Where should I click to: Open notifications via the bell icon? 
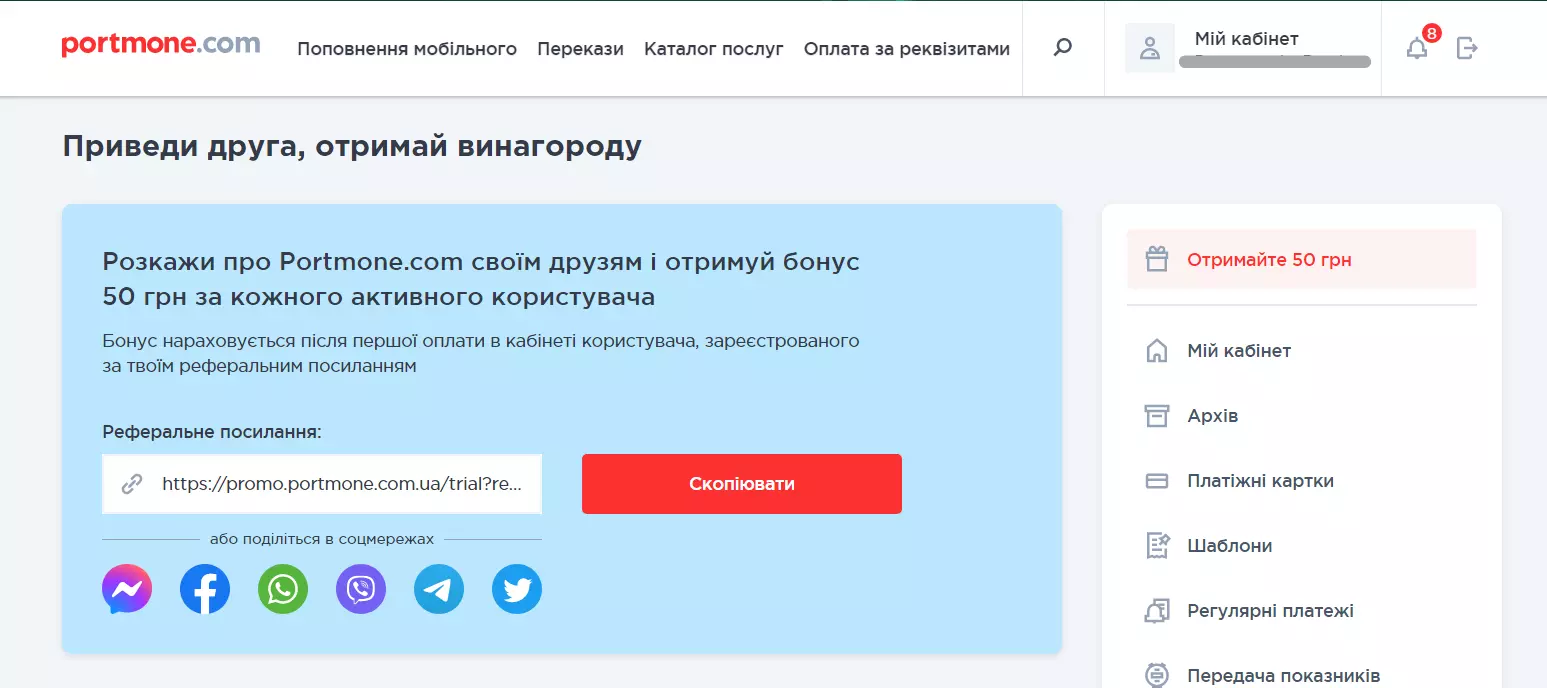point(1416,47)
